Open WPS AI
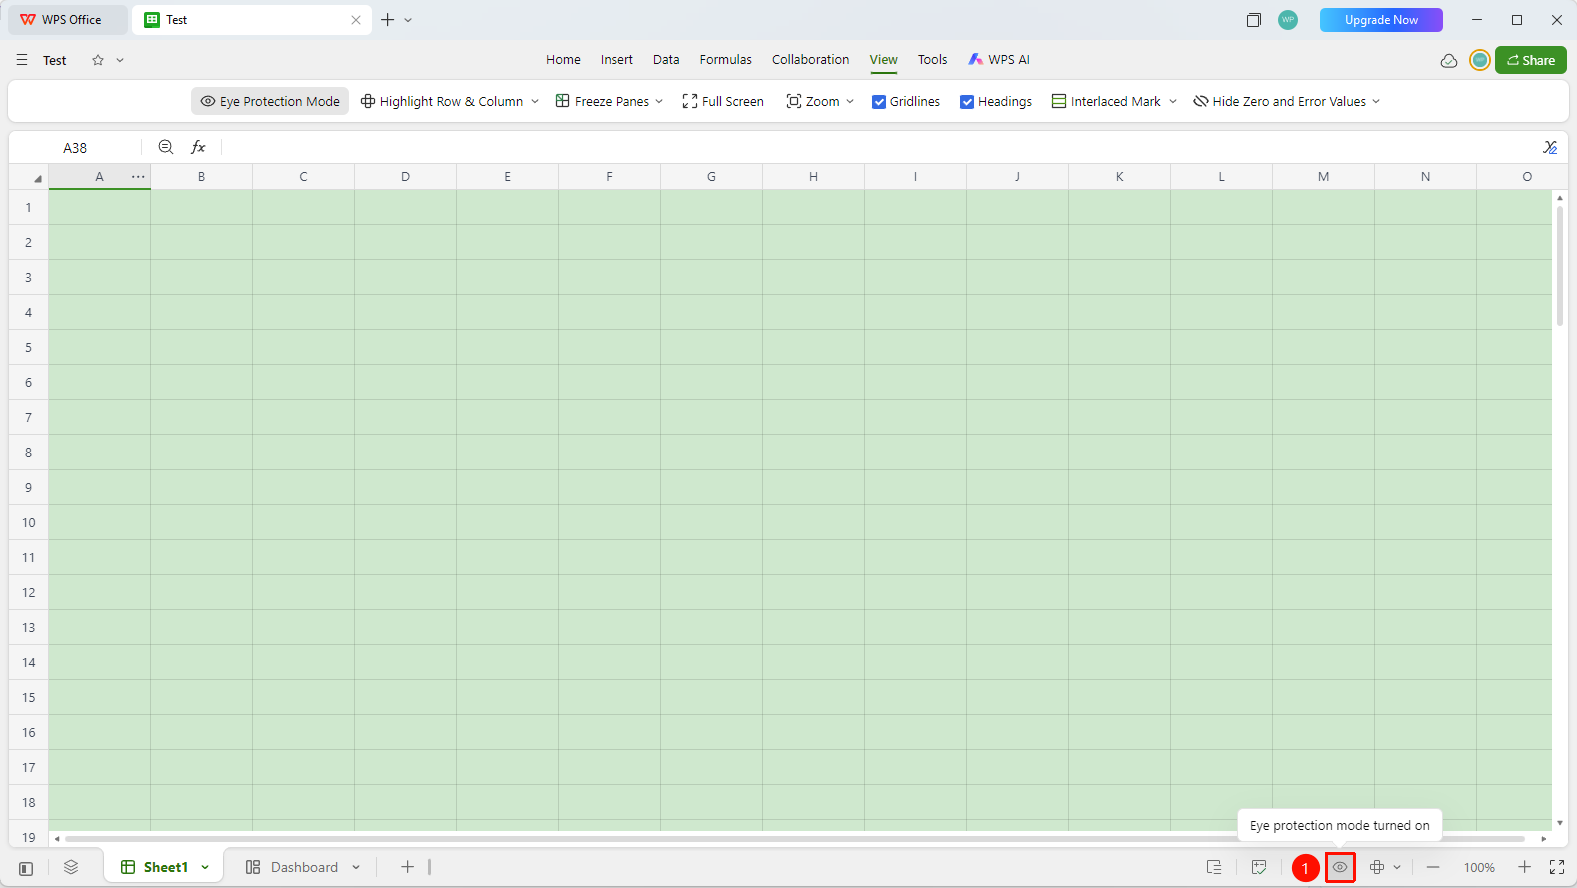1577x888 pixels. coord(999,60)
